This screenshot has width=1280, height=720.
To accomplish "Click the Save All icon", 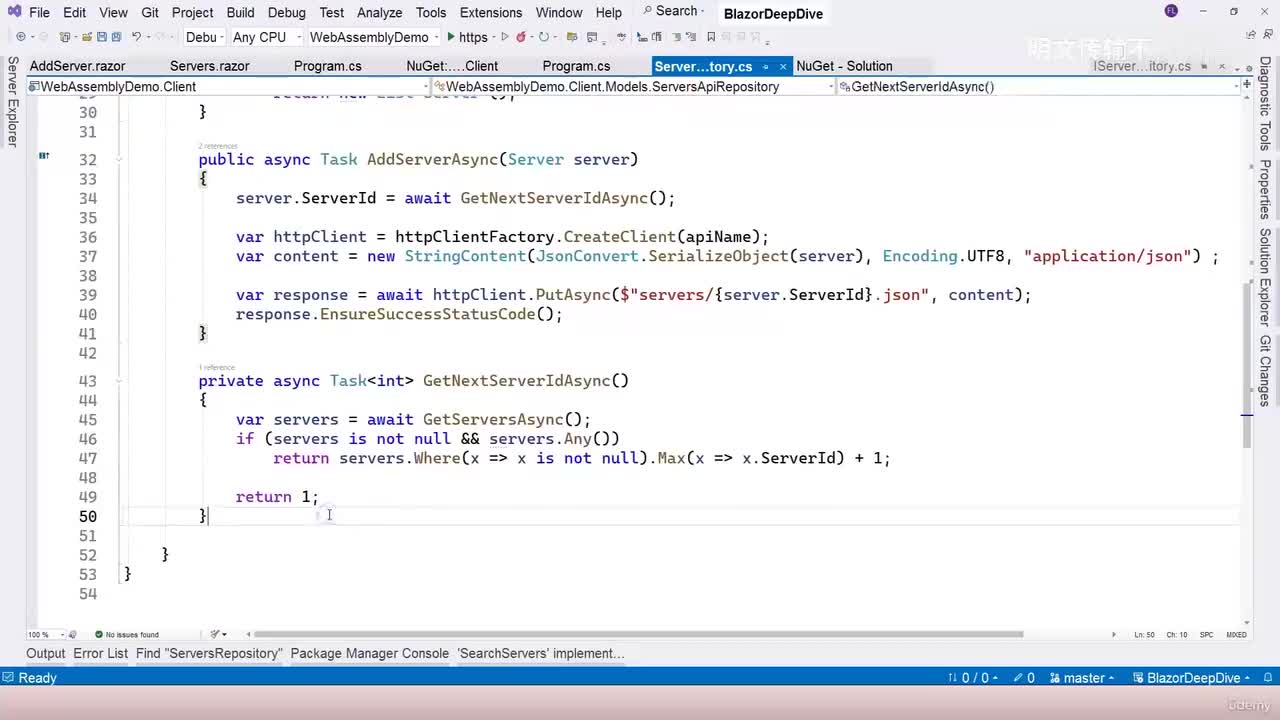I will (116, 37).
